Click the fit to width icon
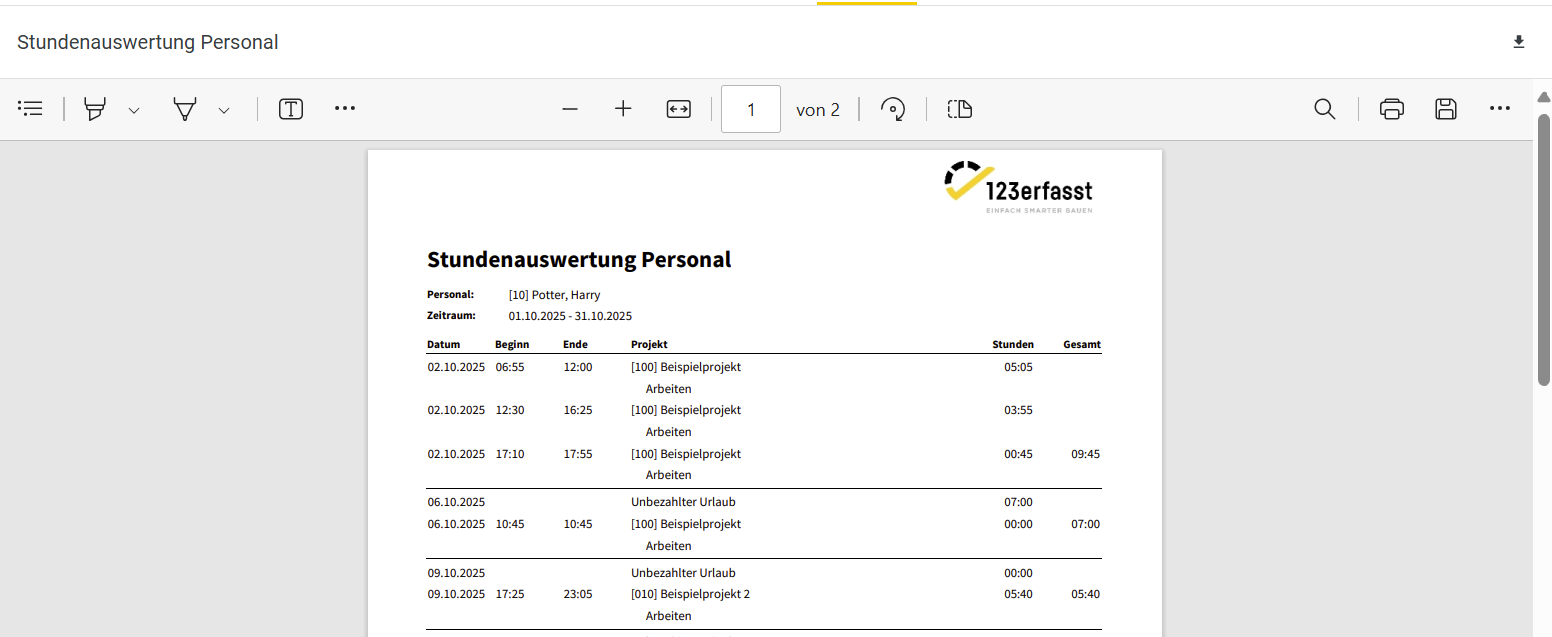Image resolution: width=1552 pixels, height=637 pixels. click(x=679, y=109)
